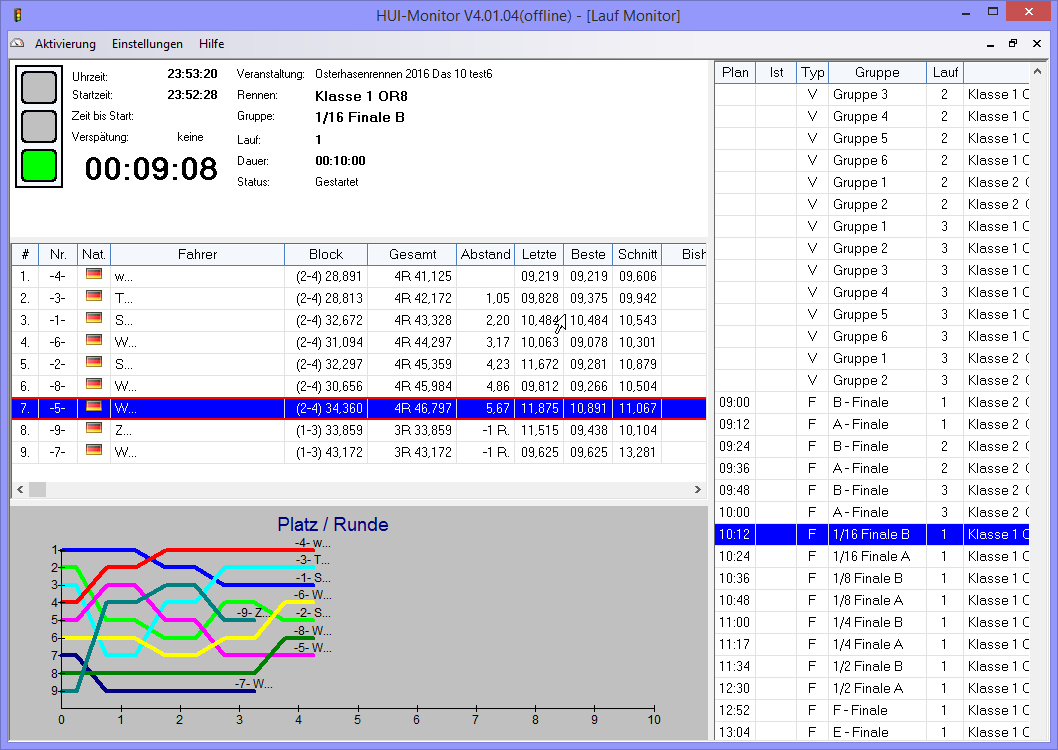Viewport: 1058px width, 750px height.
Task: Click the Platz / Runde chart title
Action: tap(333, 525)
